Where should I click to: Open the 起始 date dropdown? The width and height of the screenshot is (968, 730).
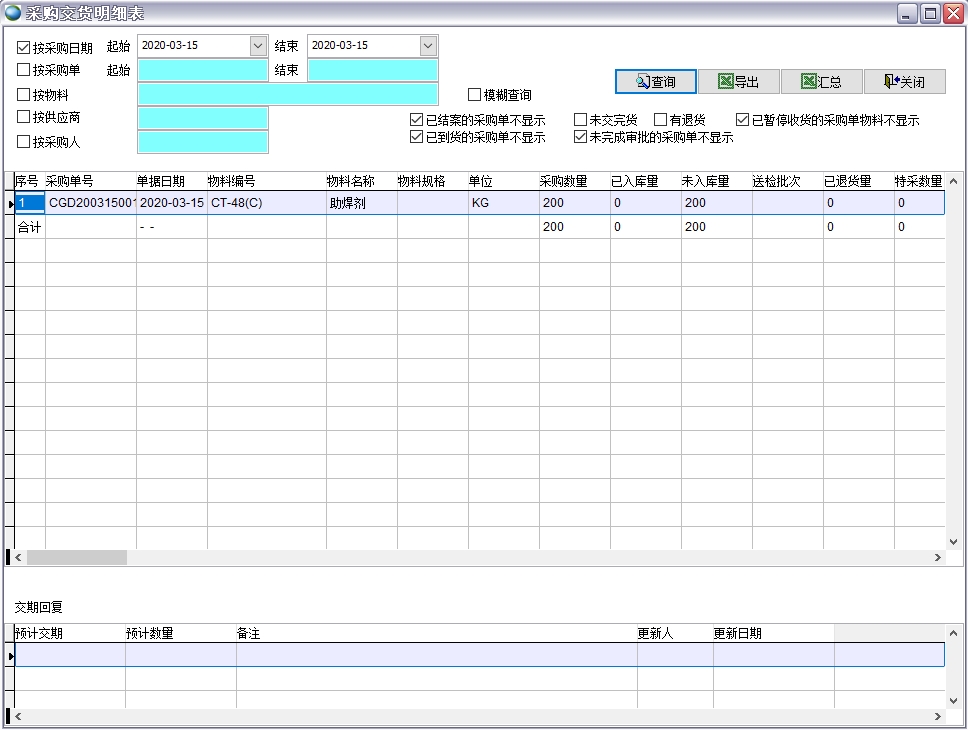point(258,46)
